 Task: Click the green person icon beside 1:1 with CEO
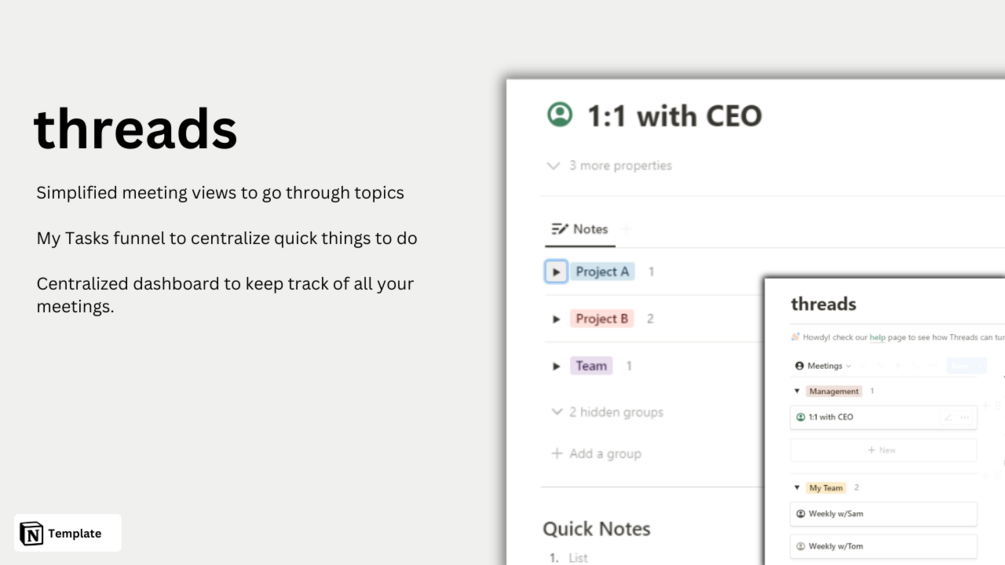[x=560, y=115]
